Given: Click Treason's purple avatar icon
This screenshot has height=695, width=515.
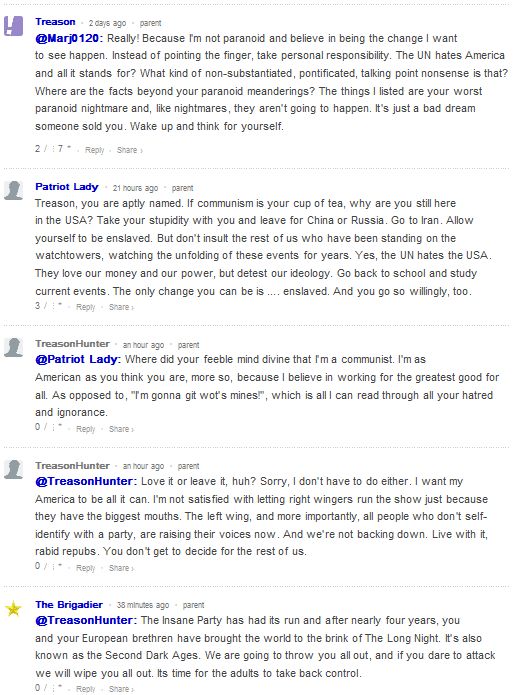Looking at the screenshot, I should click(x=13, y=26).
